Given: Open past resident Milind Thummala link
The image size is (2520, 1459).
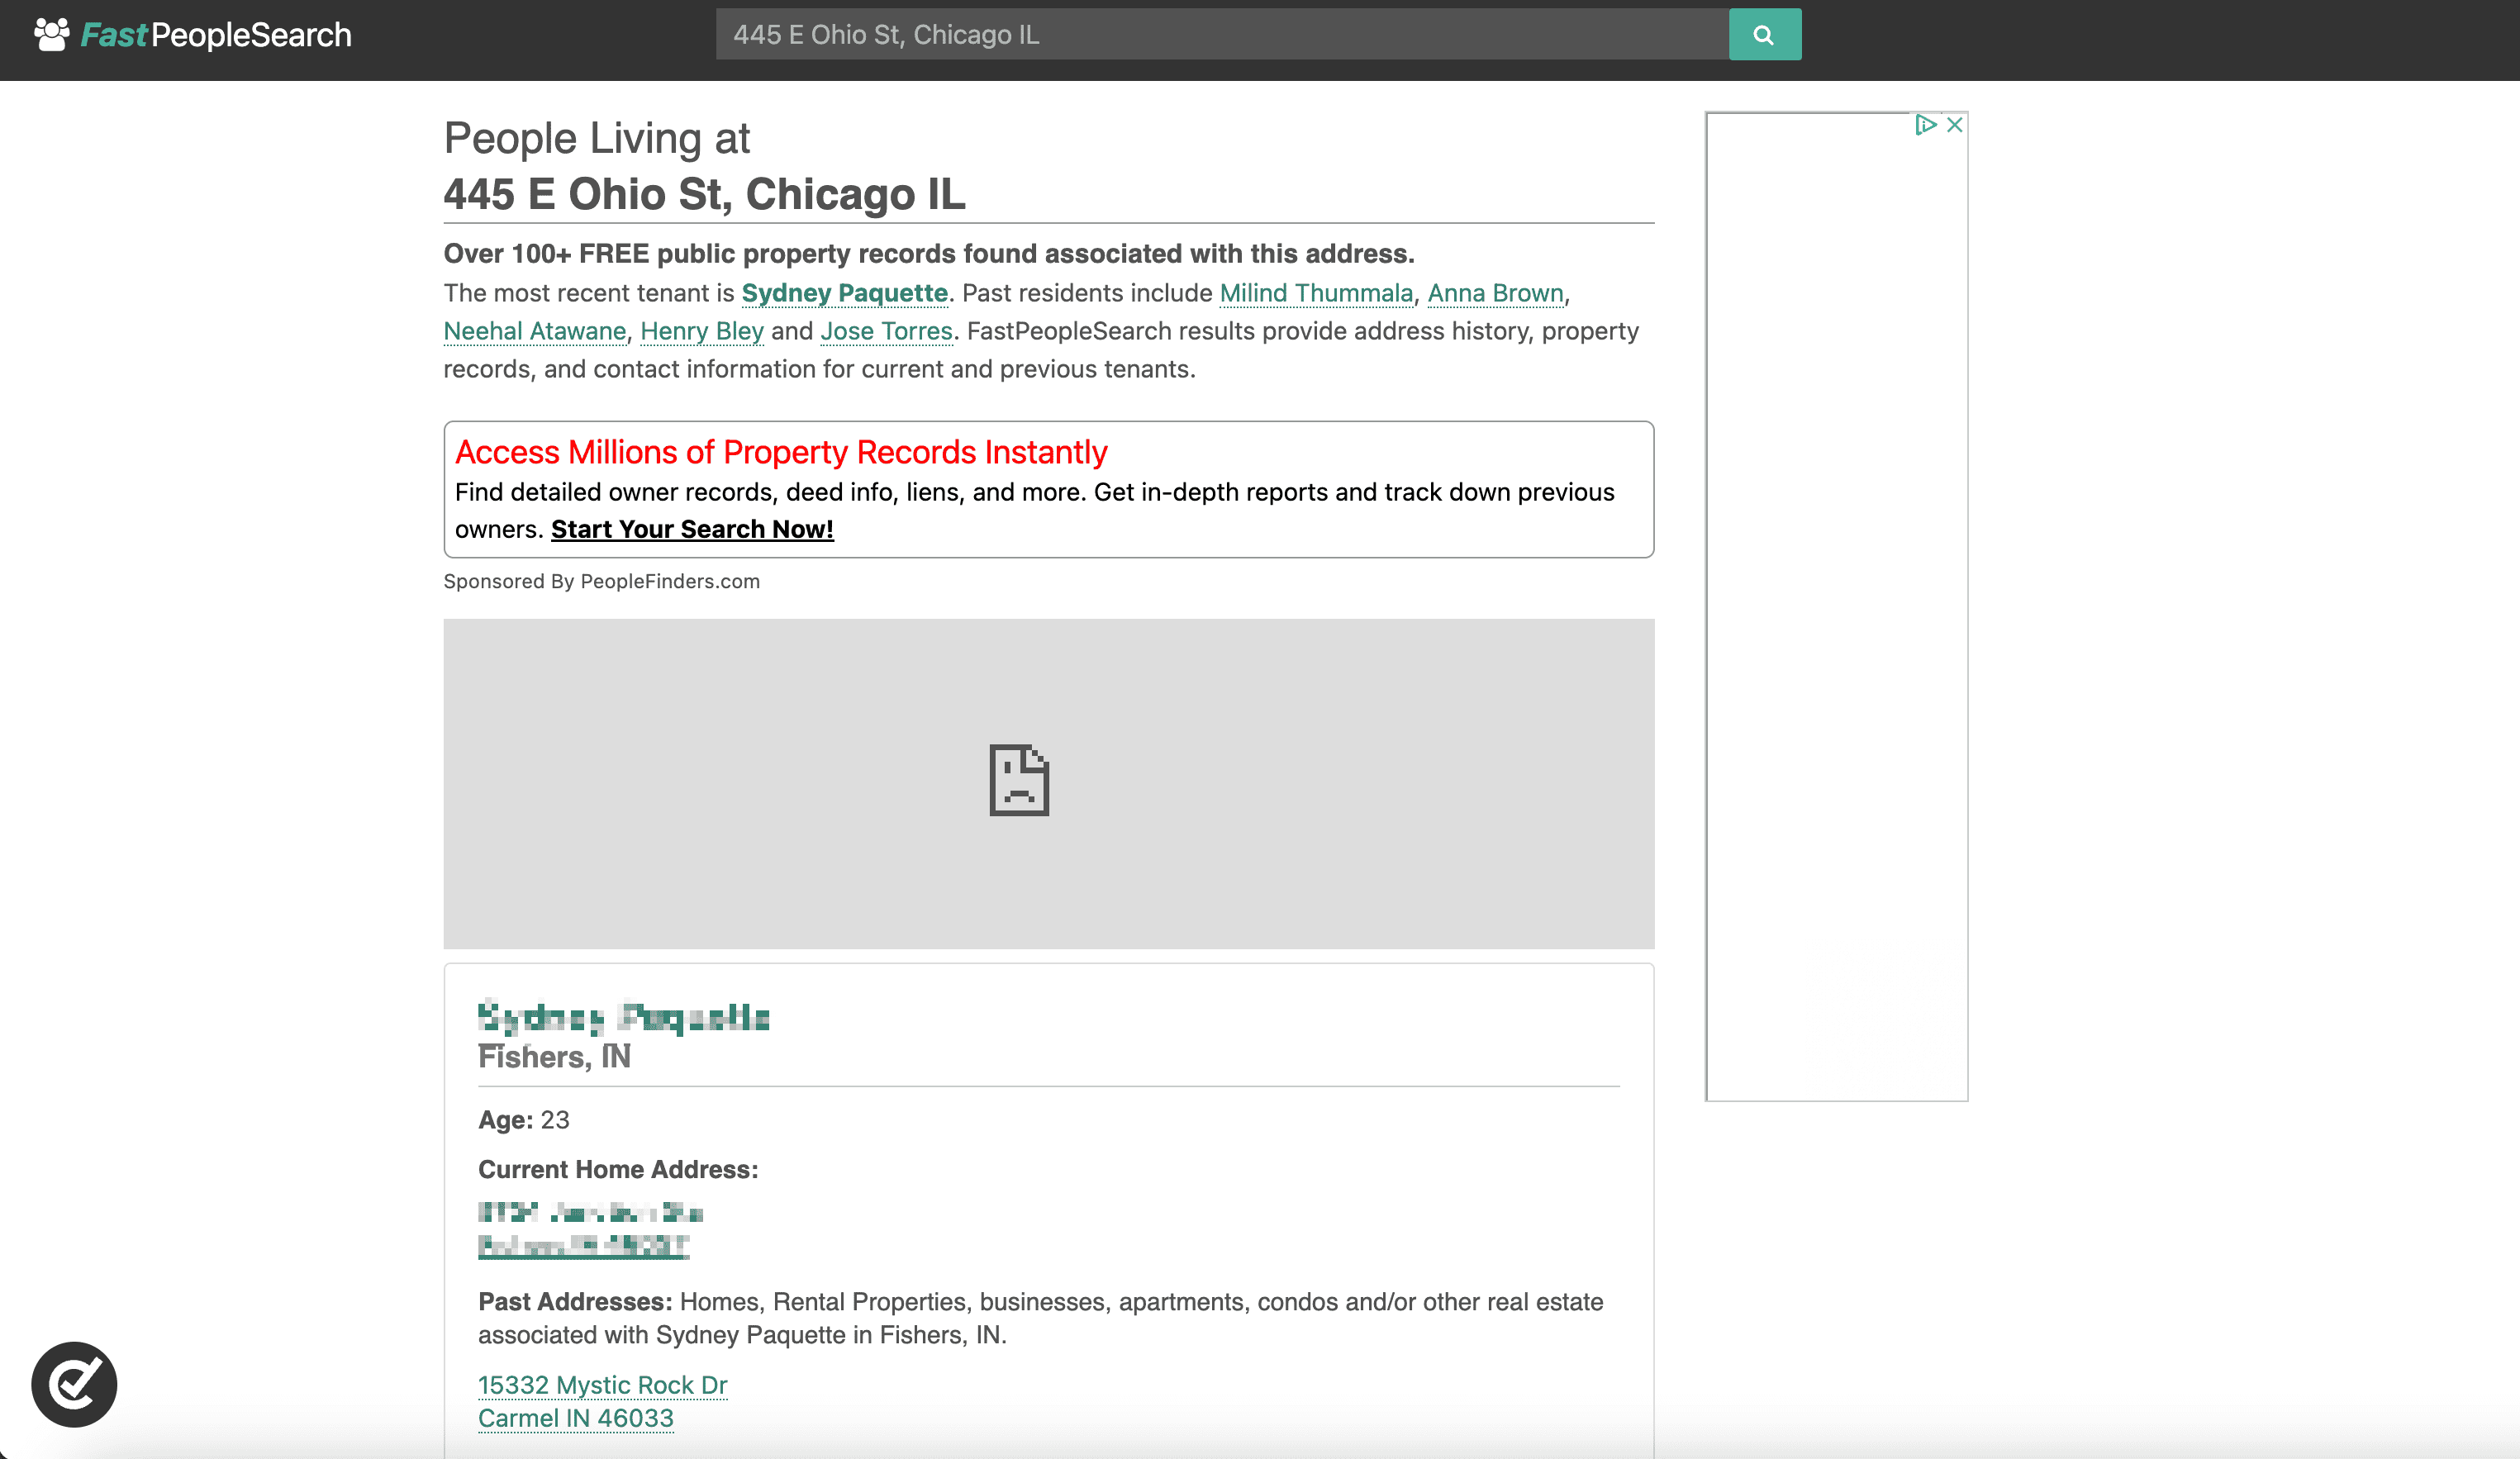Looking at the screenshot, I should coord(1315,293).
